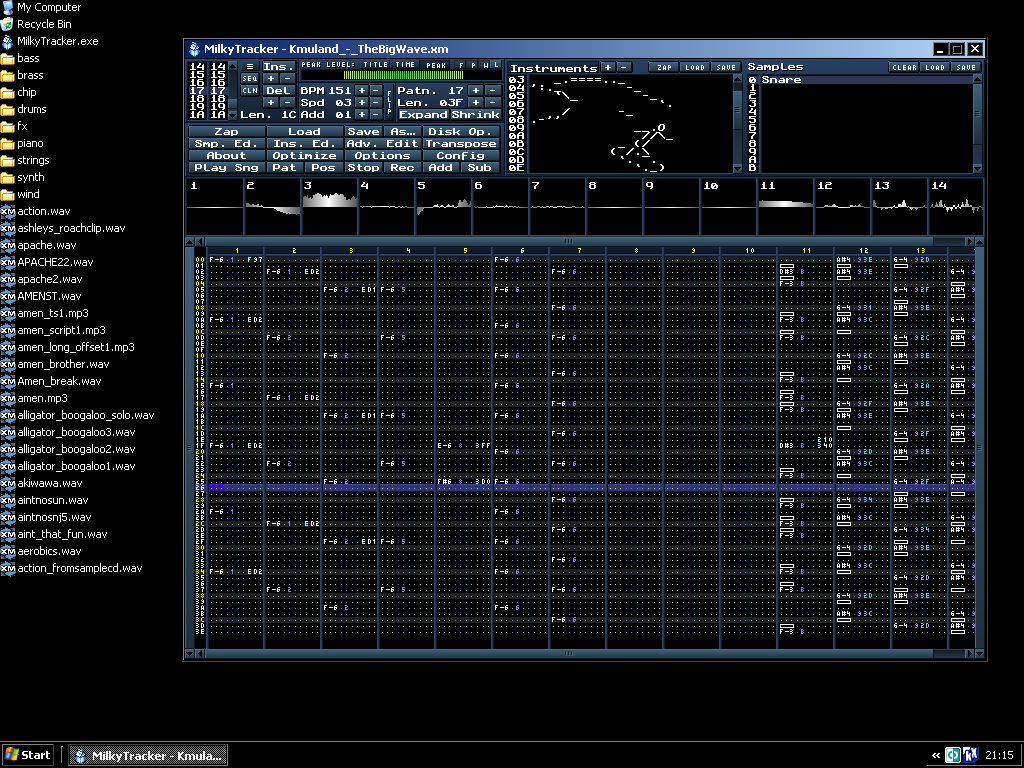1024x768 pixels.
Task: Open Adv. Edit panel
Action: click(383, 144)
